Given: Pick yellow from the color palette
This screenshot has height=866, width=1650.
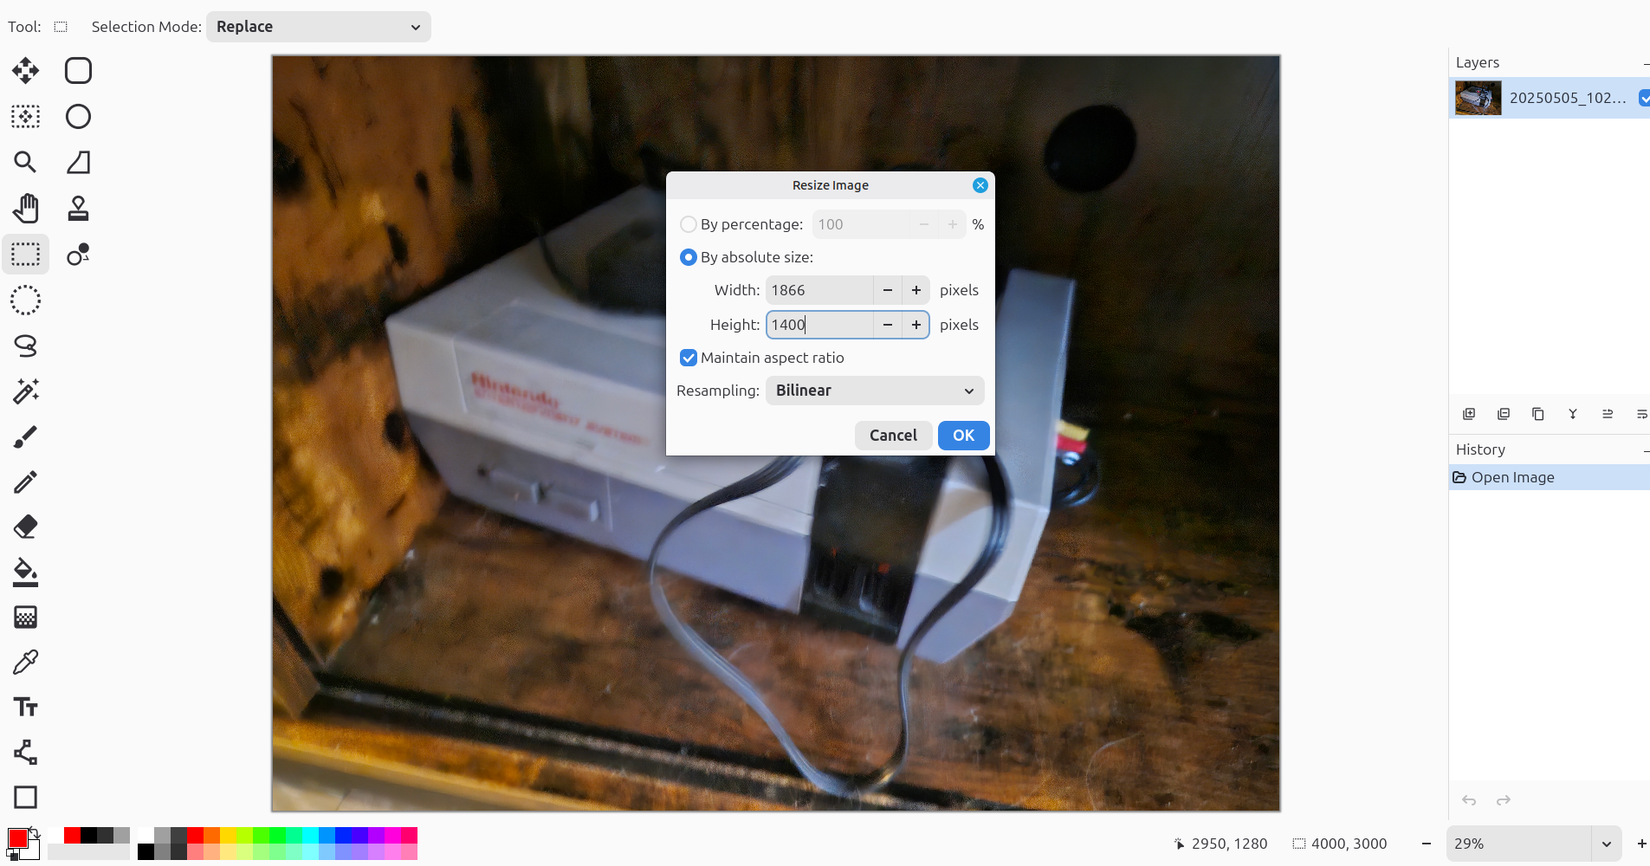Looking at the screenshot, I should click(228, 835).
